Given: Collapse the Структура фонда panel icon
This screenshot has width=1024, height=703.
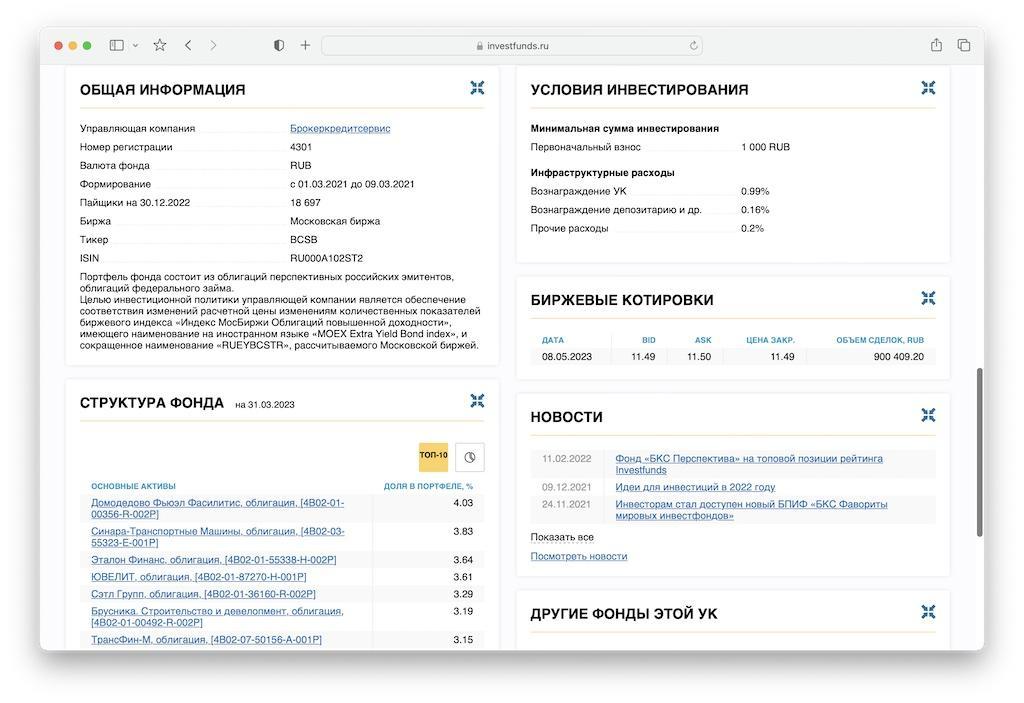Looking at the screenshot, I should 477,401.
